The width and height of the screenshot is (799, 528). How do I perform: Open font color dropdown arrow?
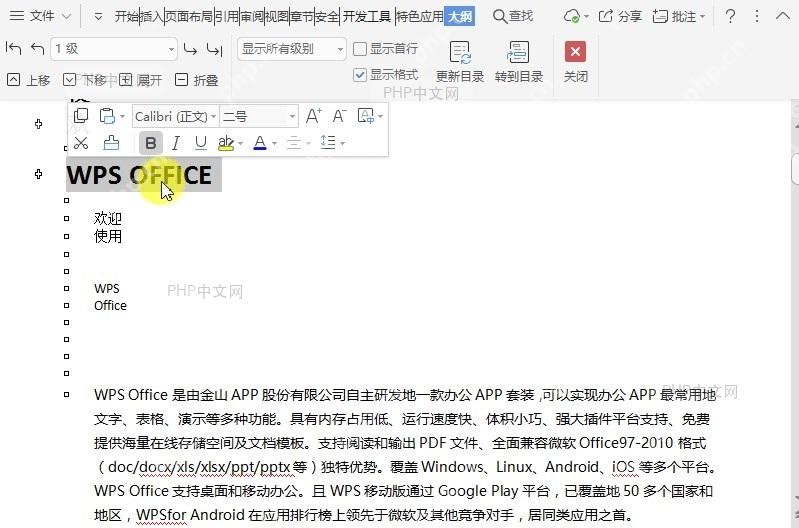tap(274, 144)
